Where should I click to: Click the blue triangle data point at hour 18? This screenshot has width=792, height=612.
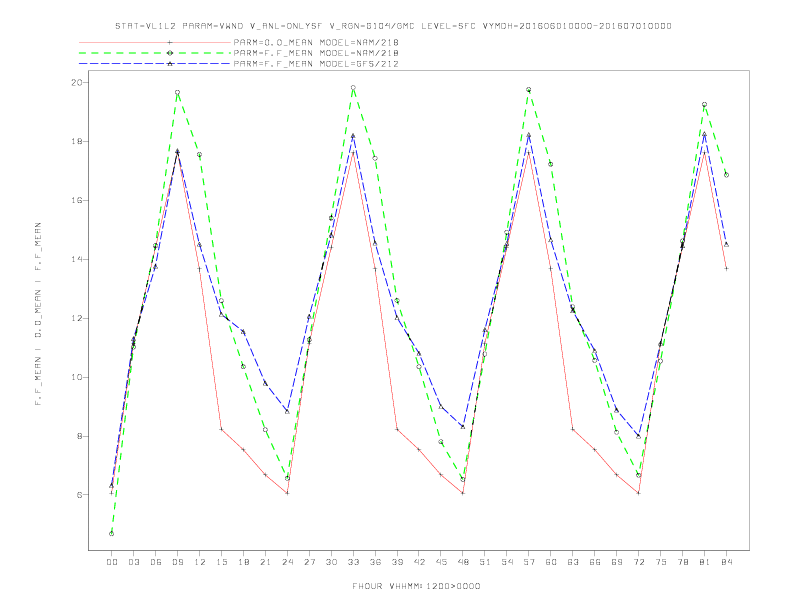click(x=243, y=332)
